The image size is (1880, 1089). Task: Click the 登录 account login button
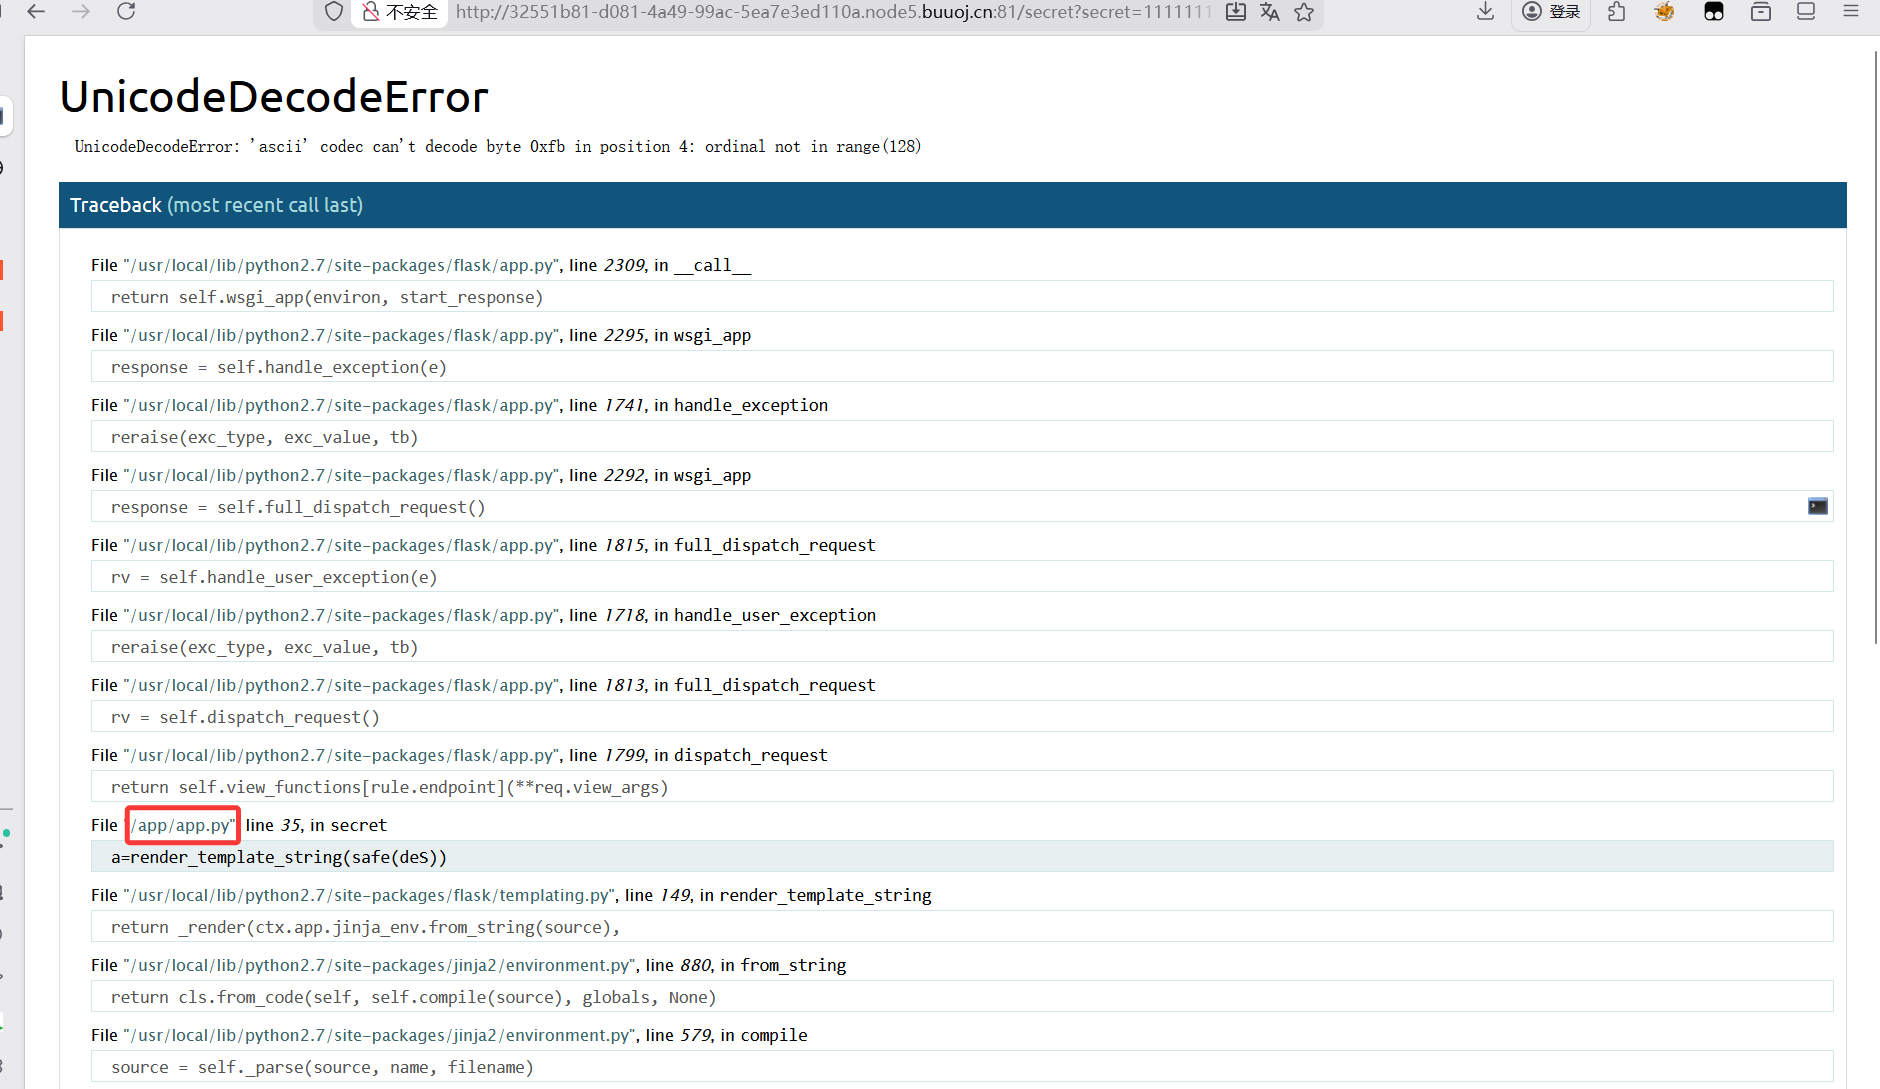(1552, 12)
